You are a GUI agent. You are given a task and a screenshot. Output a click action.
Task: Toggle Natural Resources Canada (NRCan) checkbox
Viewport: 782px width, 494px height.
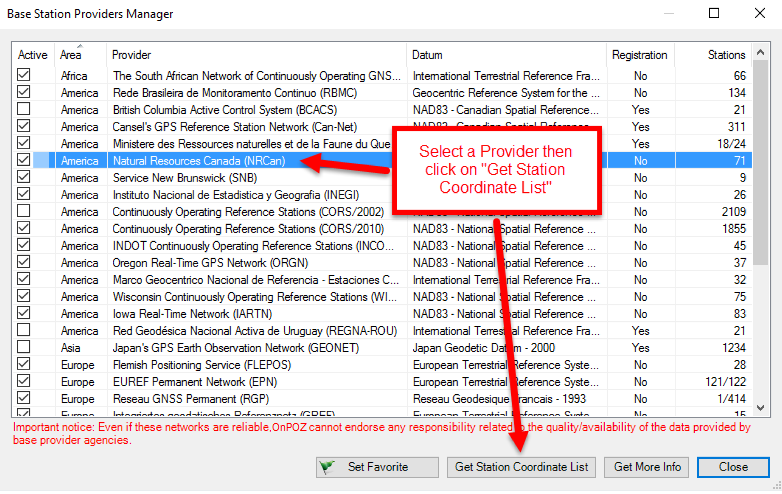[23, 160]
